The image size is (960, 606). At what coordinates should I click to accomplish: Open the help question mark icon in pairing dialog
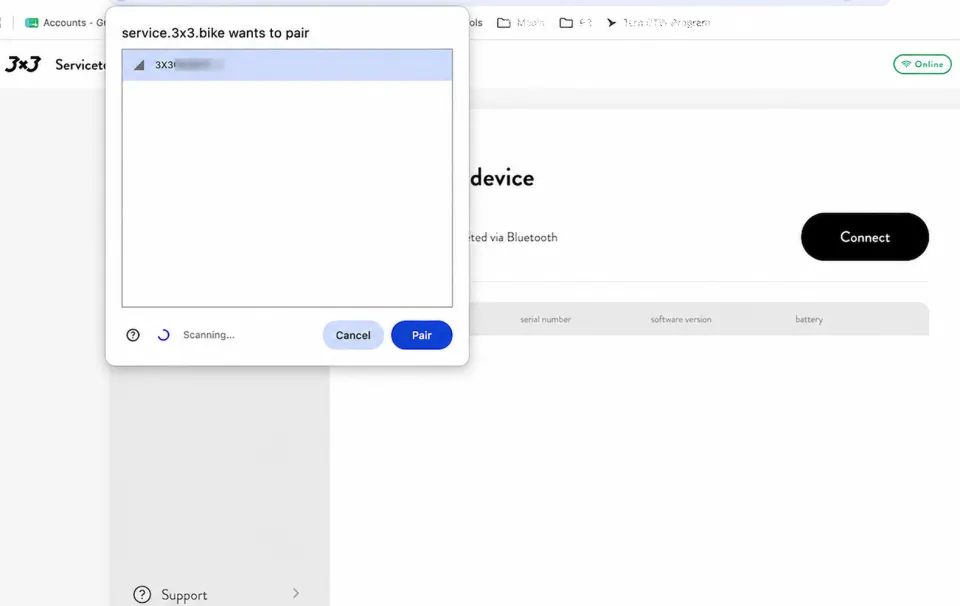click(133, 335)
